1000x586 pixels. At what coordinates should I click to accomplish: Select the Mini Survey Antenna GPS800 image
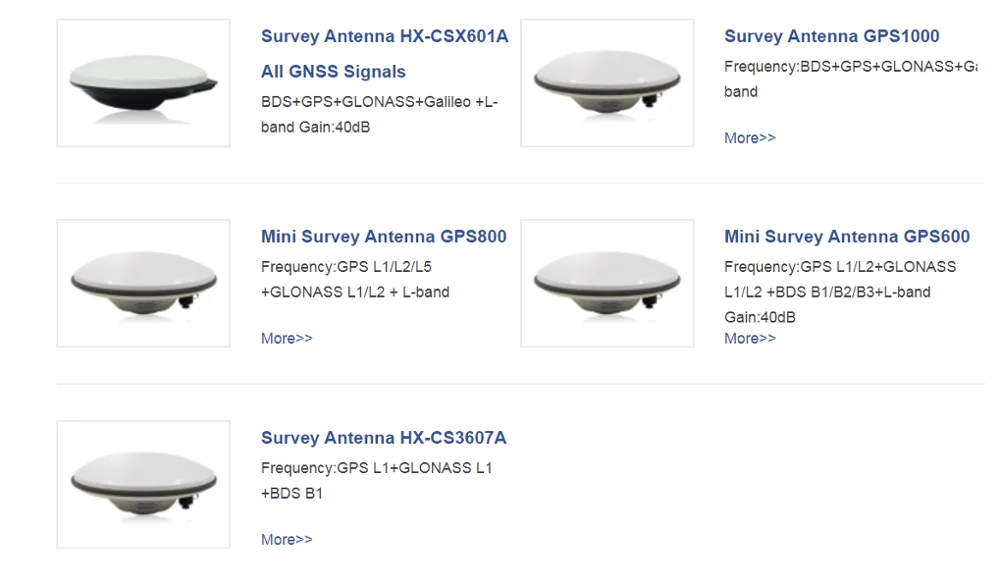pos(143,283)
